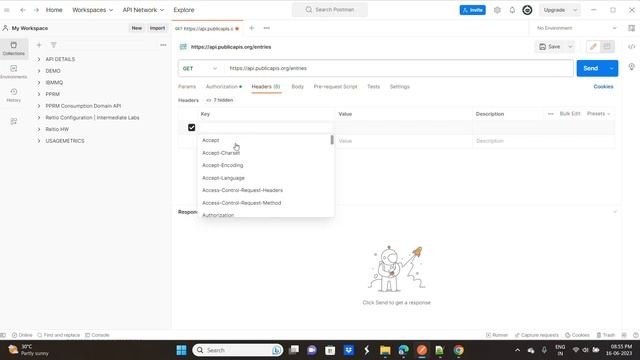Show the 7 hidden headers
This screenshot has width=640, height=360.
click(x=220, y=100)
